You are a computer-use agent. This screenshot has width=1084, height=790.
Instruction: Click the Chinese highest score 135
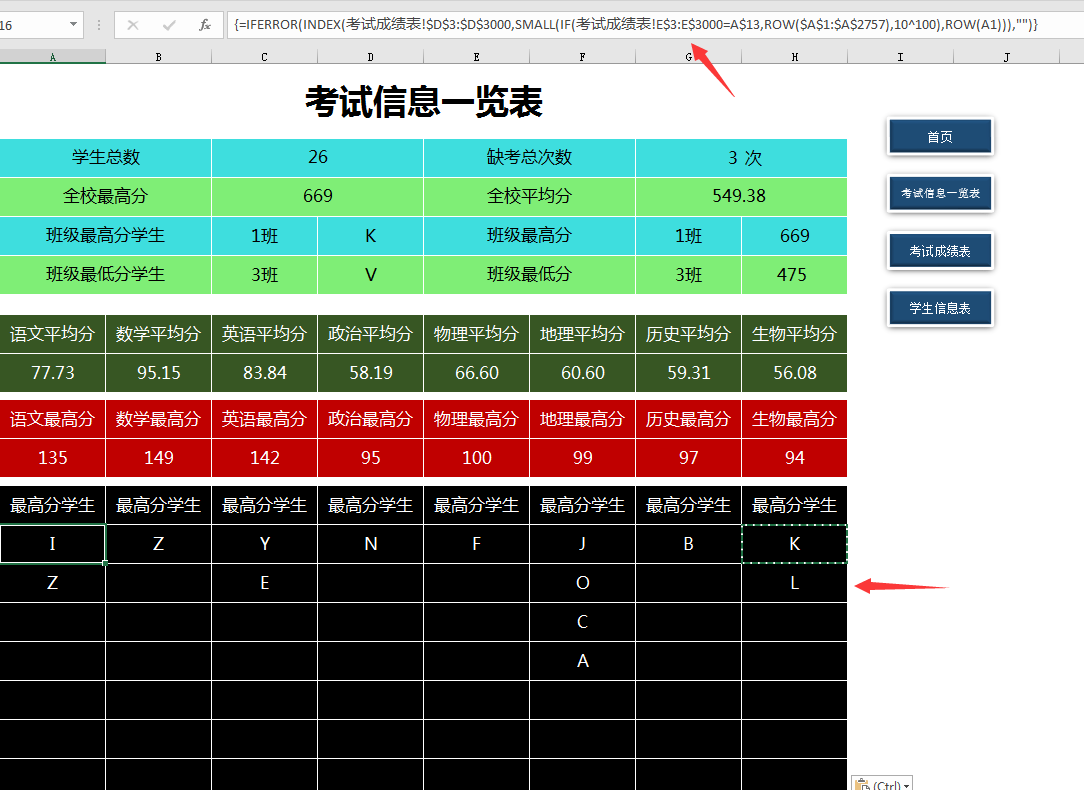(x=53, y=458)
